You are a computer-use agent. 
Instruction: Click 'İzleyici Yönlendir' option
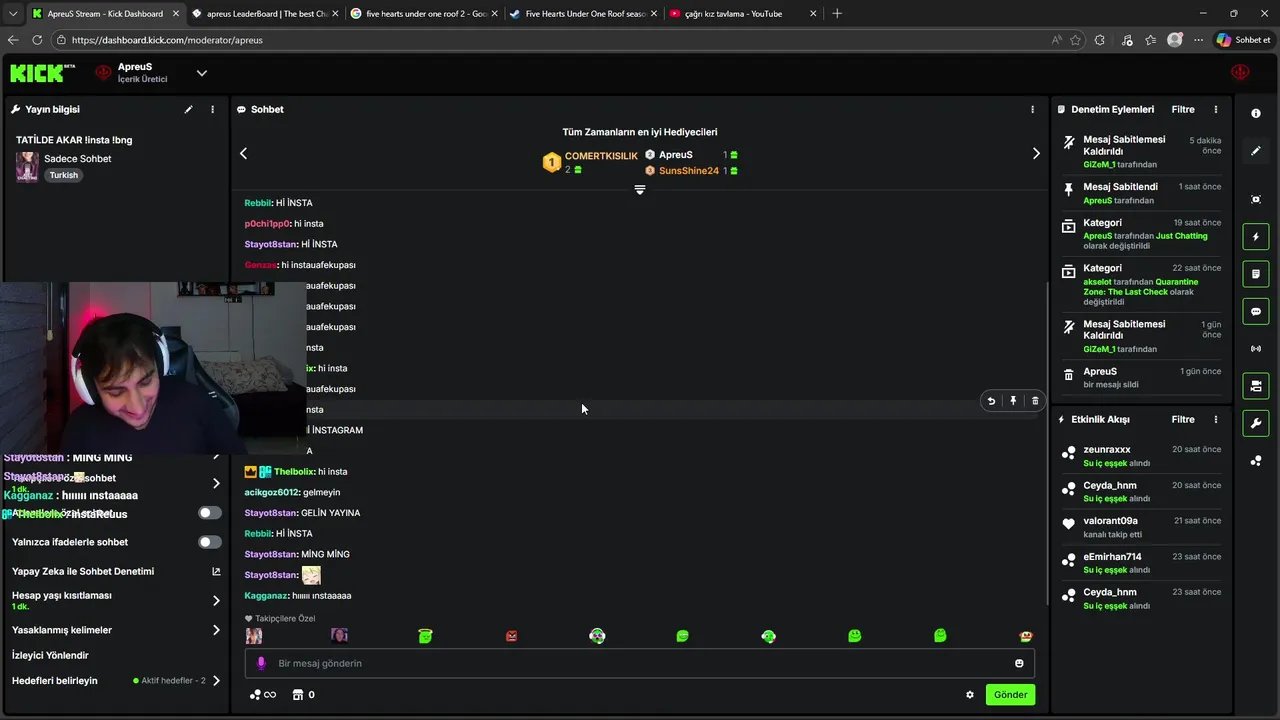[x=50, y=655]
